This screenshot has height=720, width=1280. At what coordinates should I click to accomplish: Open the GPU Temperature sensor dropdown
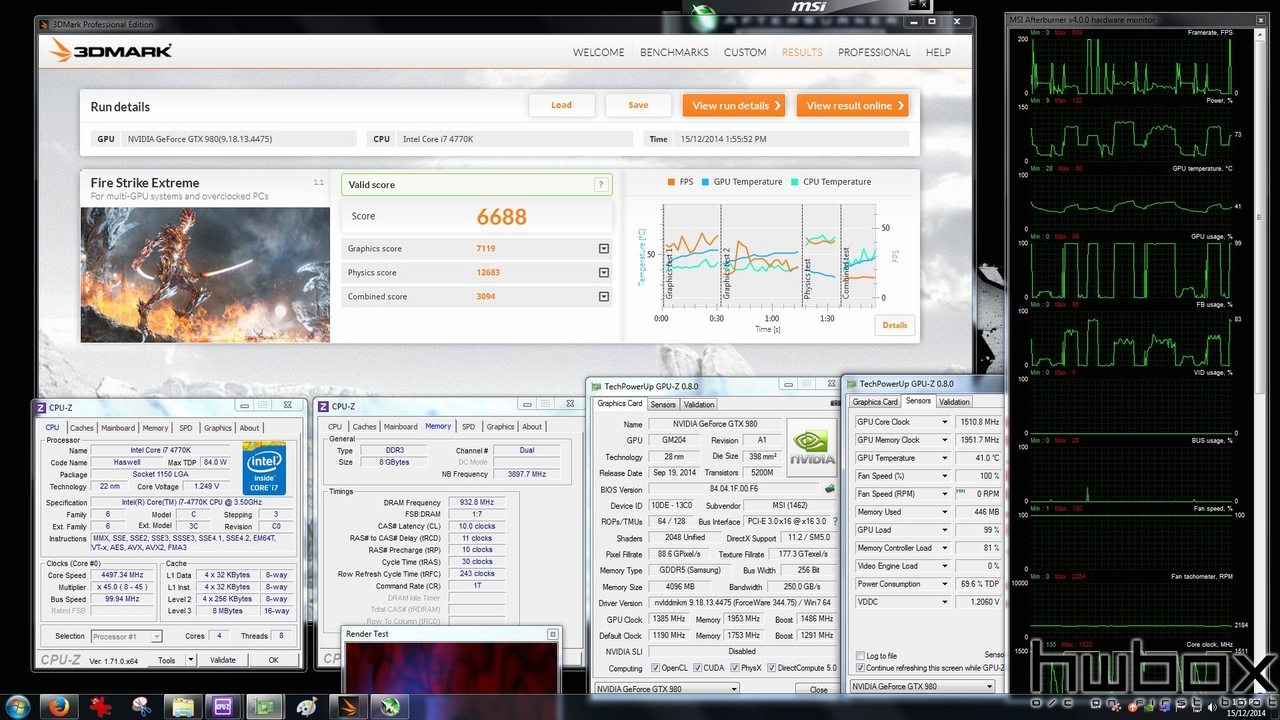(944, 458)
